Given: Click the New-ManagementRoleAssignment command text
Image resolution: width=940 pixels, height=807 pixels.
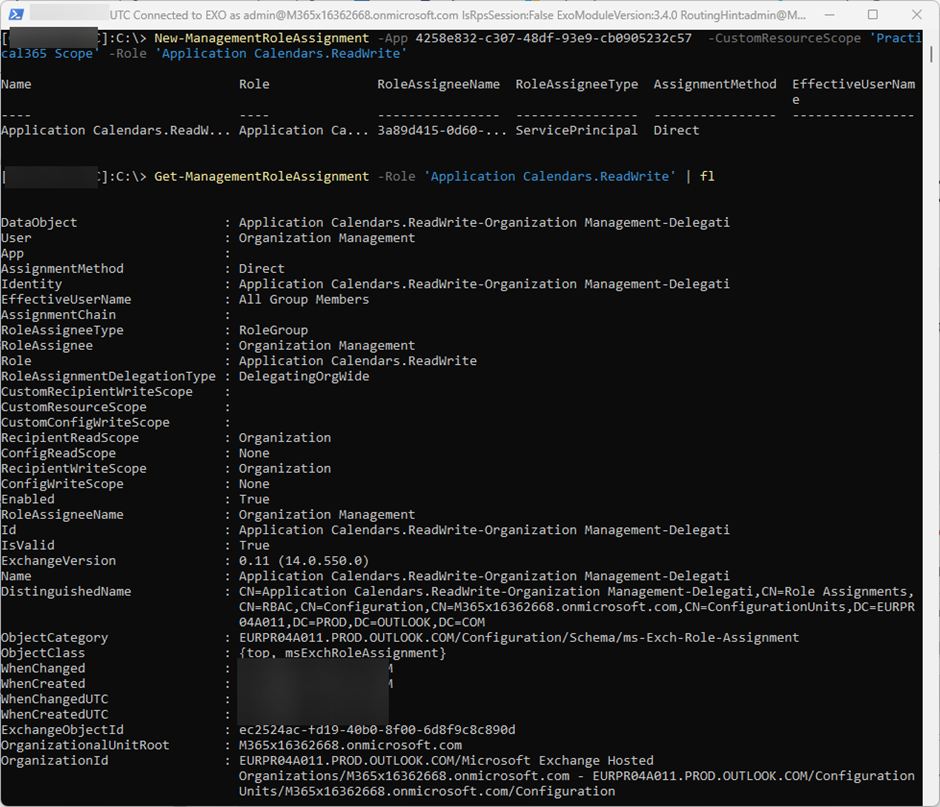Looking at the screenshot, I should tap(261, 38).
